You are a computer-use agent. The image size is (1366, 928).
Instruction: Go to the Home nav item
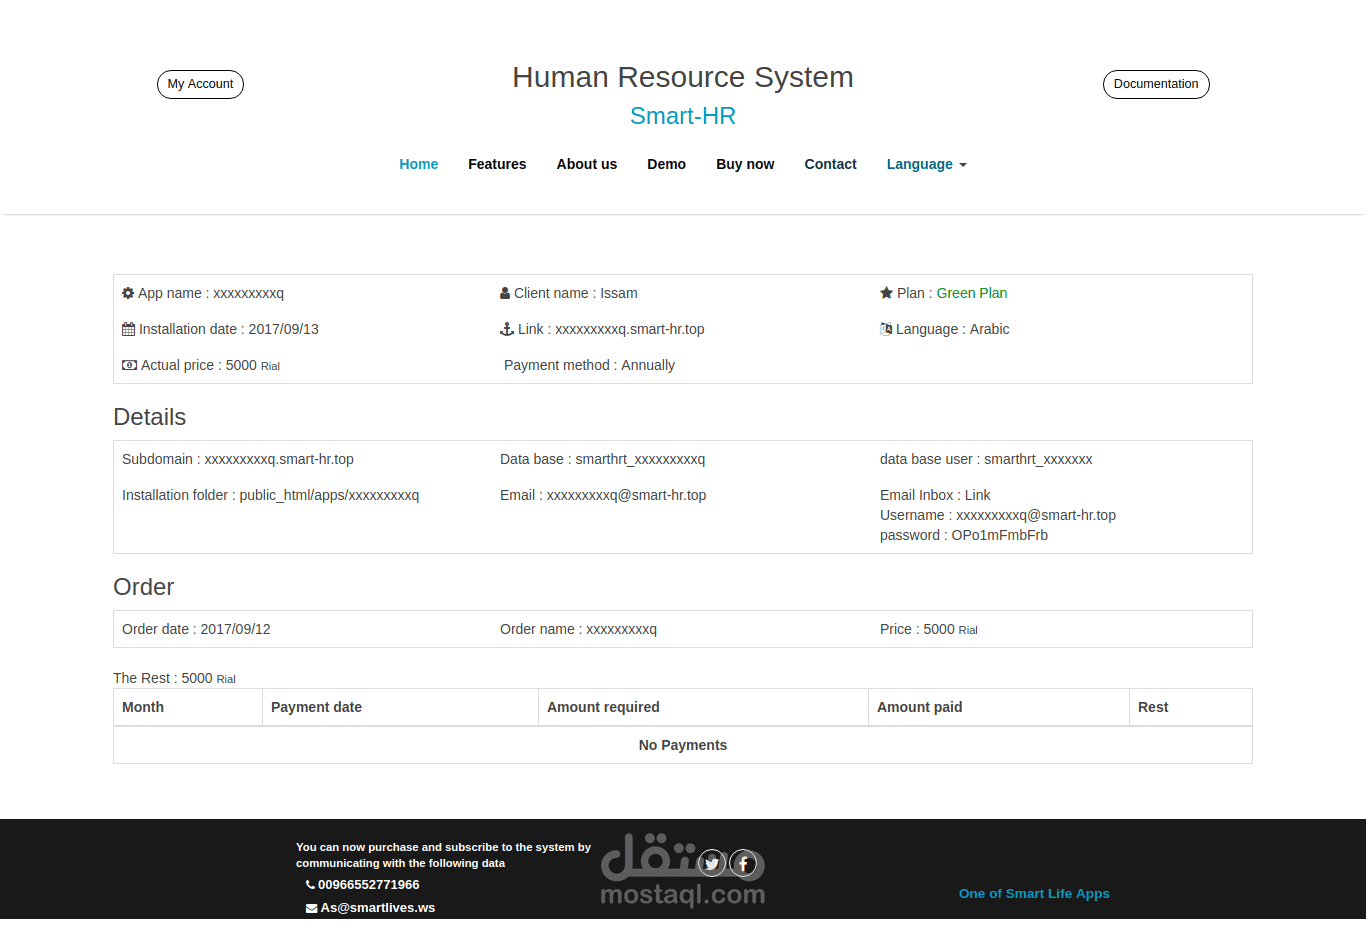pos(418,164)
